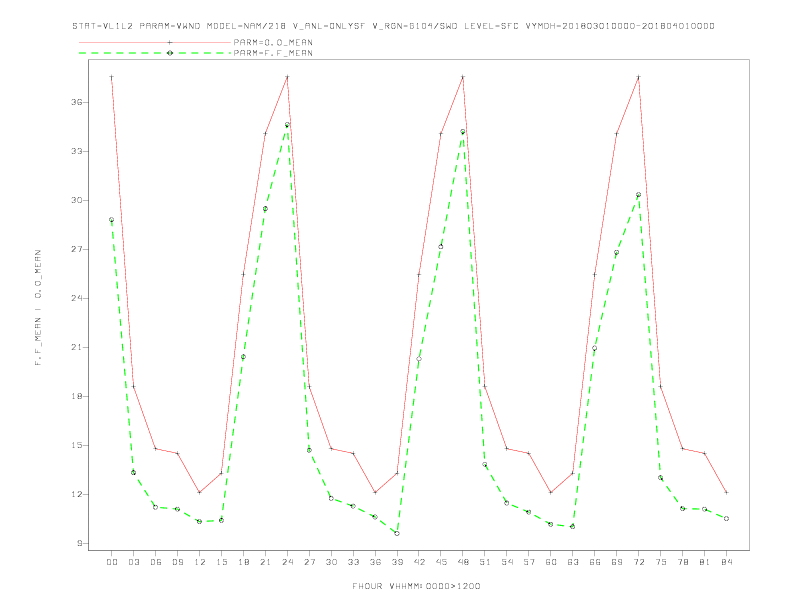Click the y-axis tick label 30

(x=77, y=200)
